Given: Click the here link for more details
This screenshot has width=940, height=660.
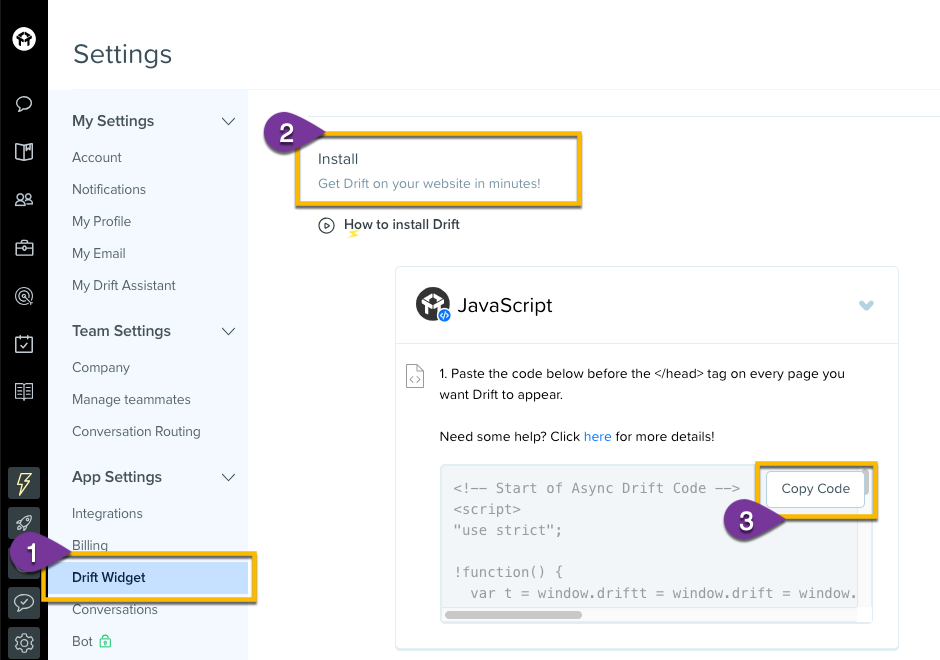Looking at the screenshot, I should [597, 436].
